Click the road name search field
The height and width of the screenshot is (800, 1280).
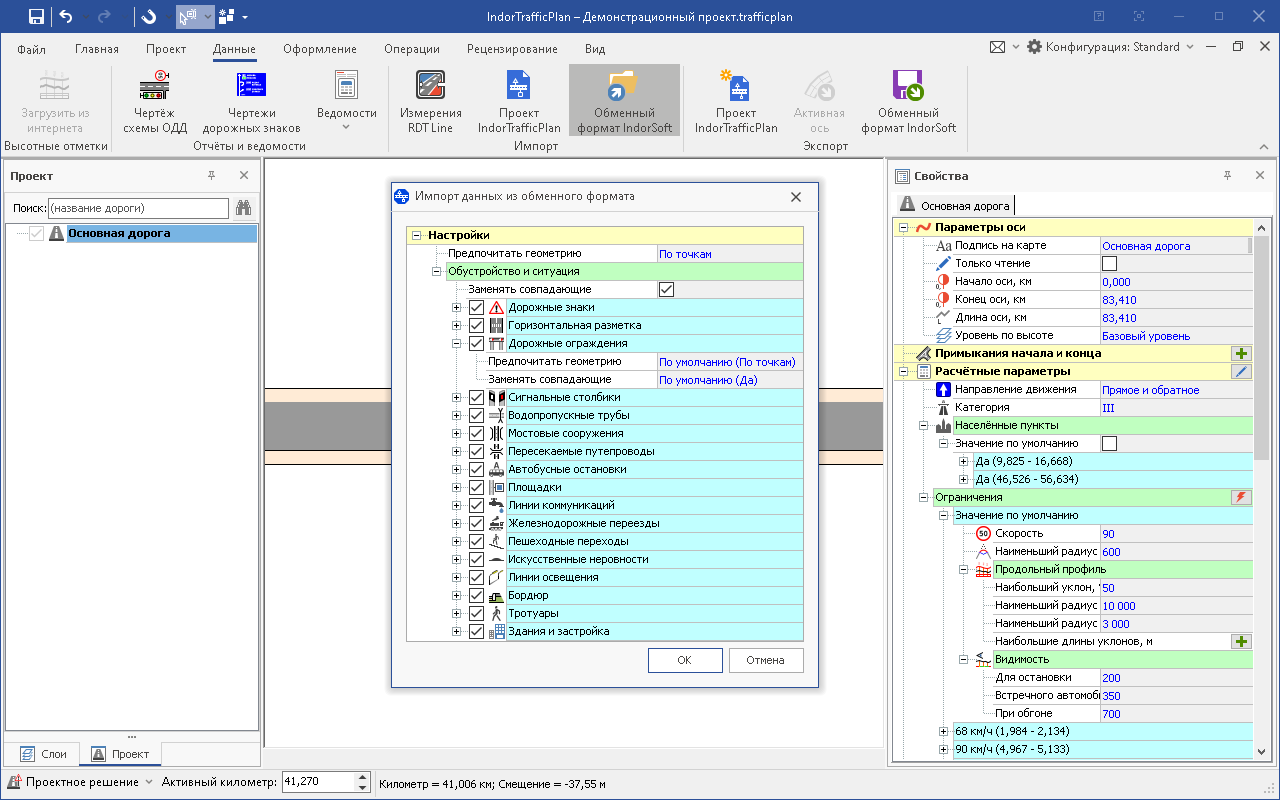(x=138, y=208)
